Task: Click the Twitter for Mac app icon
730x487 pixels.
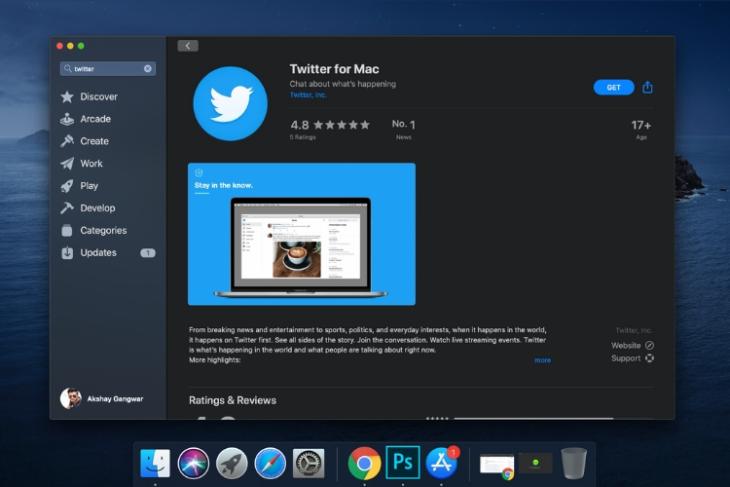Action: 230,103
